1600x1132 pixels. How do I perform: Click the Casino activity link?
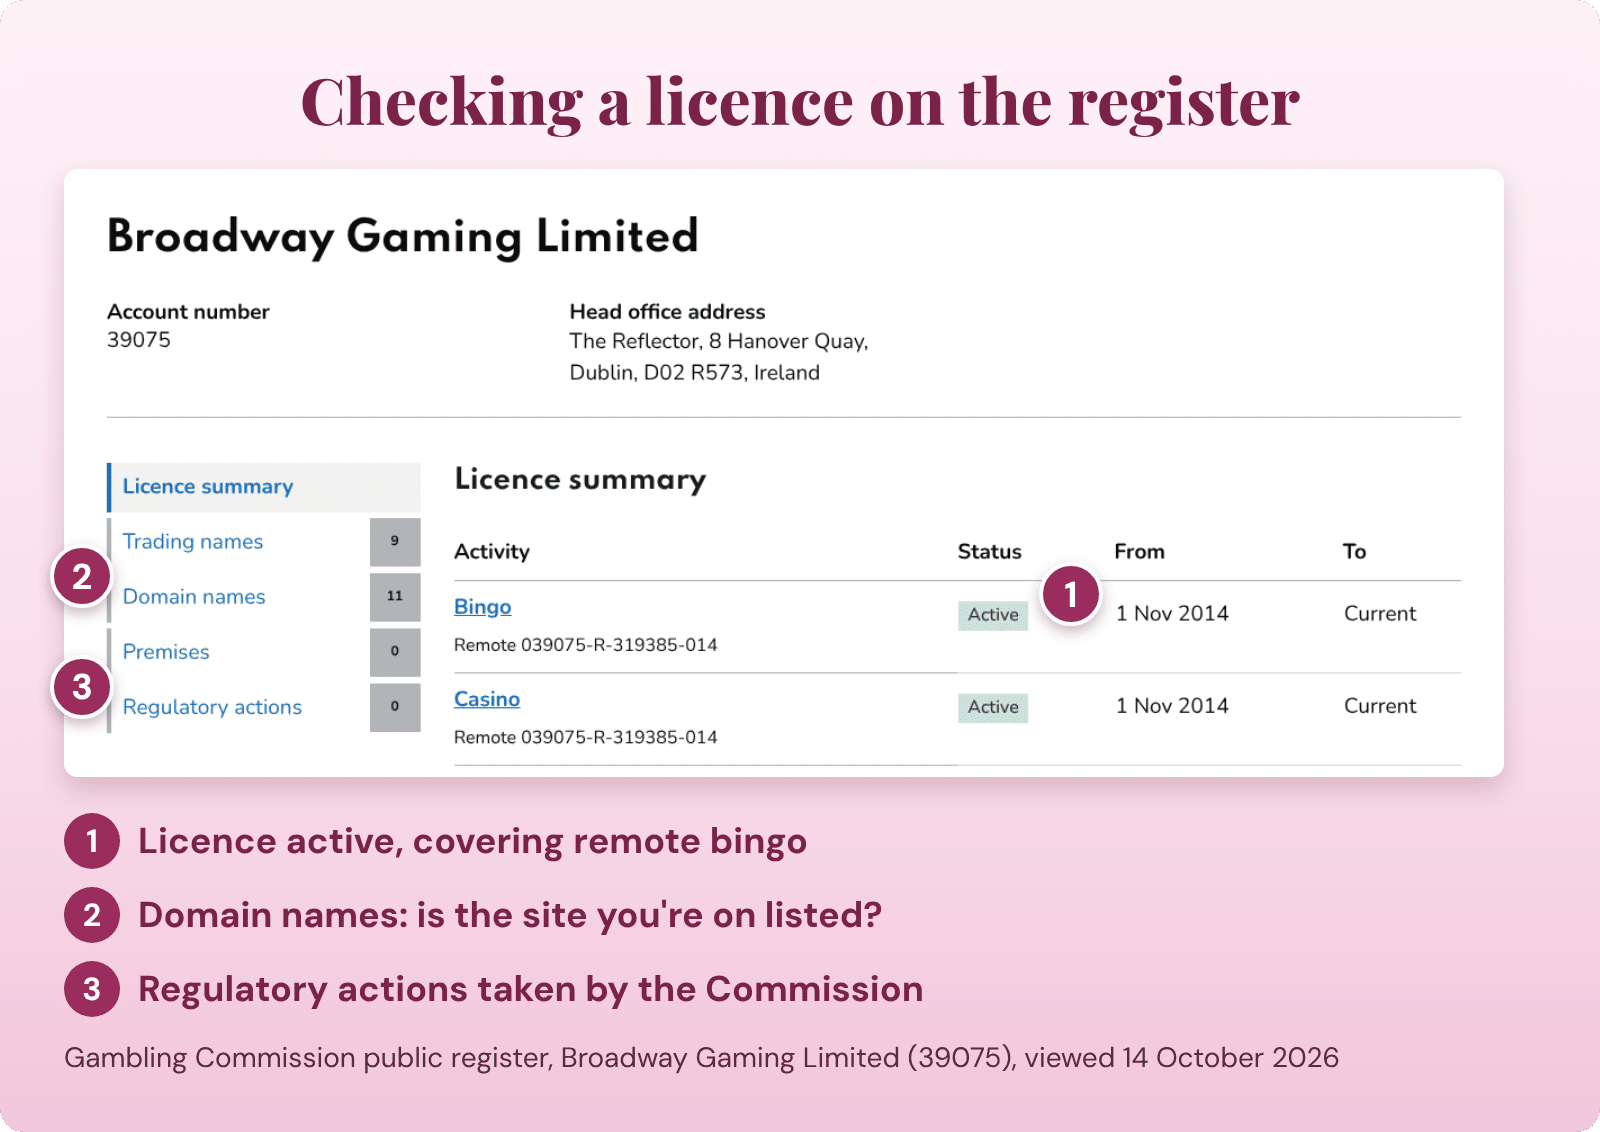tap(487, 699)
